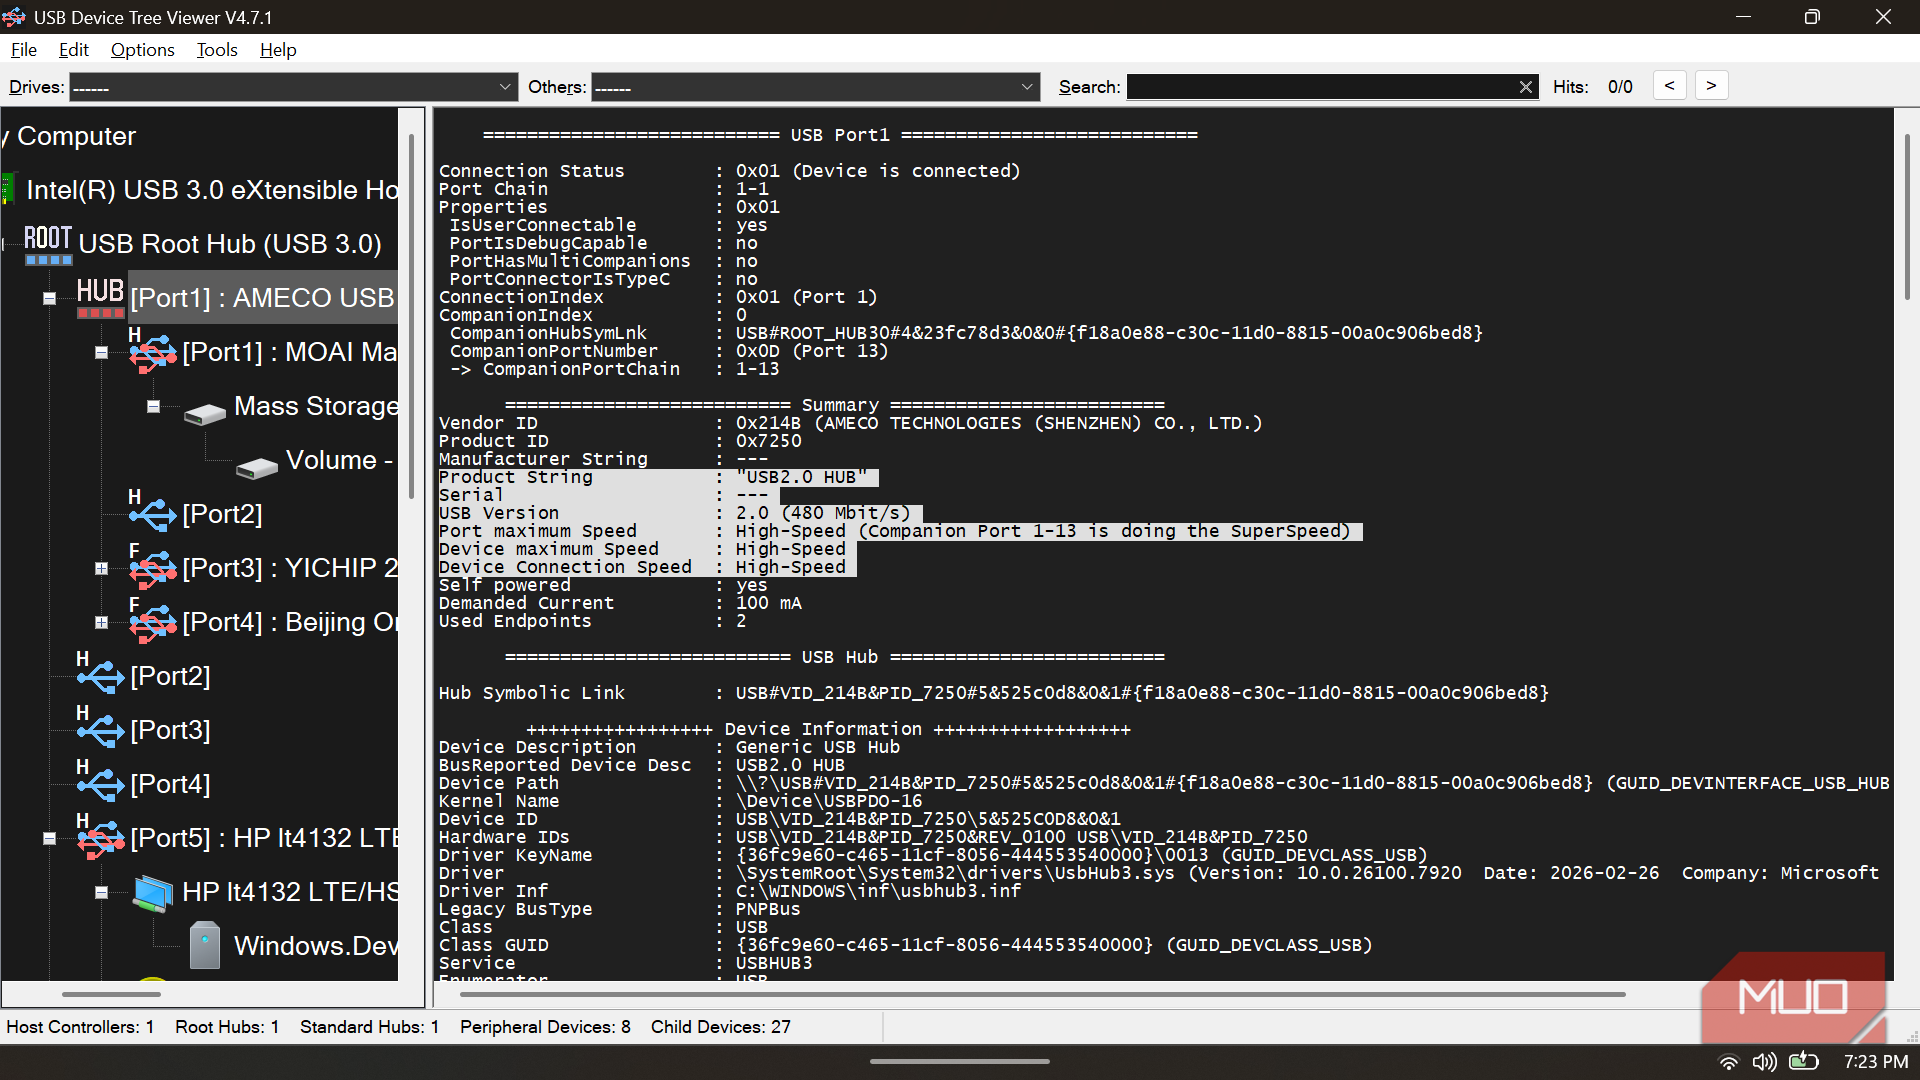Open the Tools menu

click(217, 49)
